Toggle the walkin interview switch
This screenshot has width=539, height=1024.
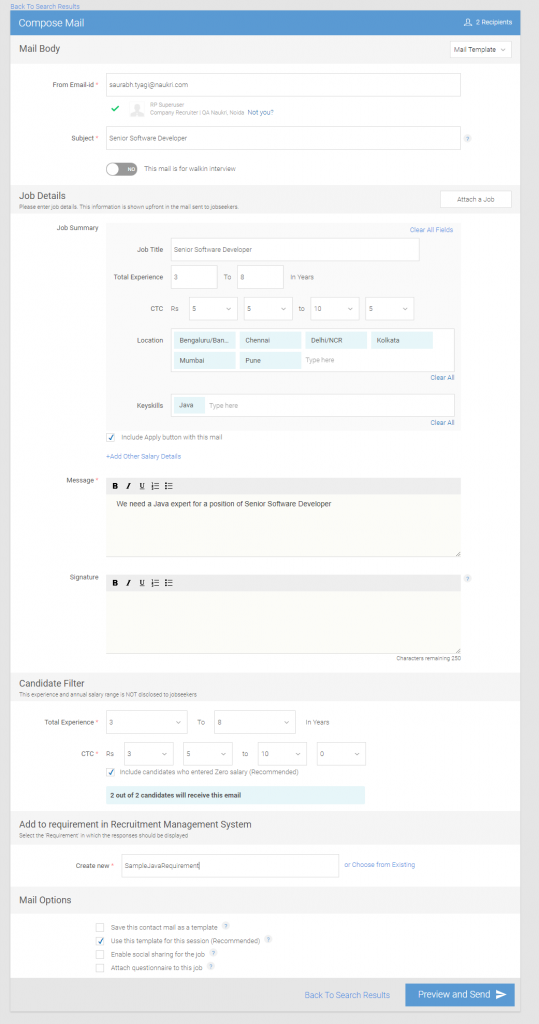pyautogui.click(x=122, y=169)
